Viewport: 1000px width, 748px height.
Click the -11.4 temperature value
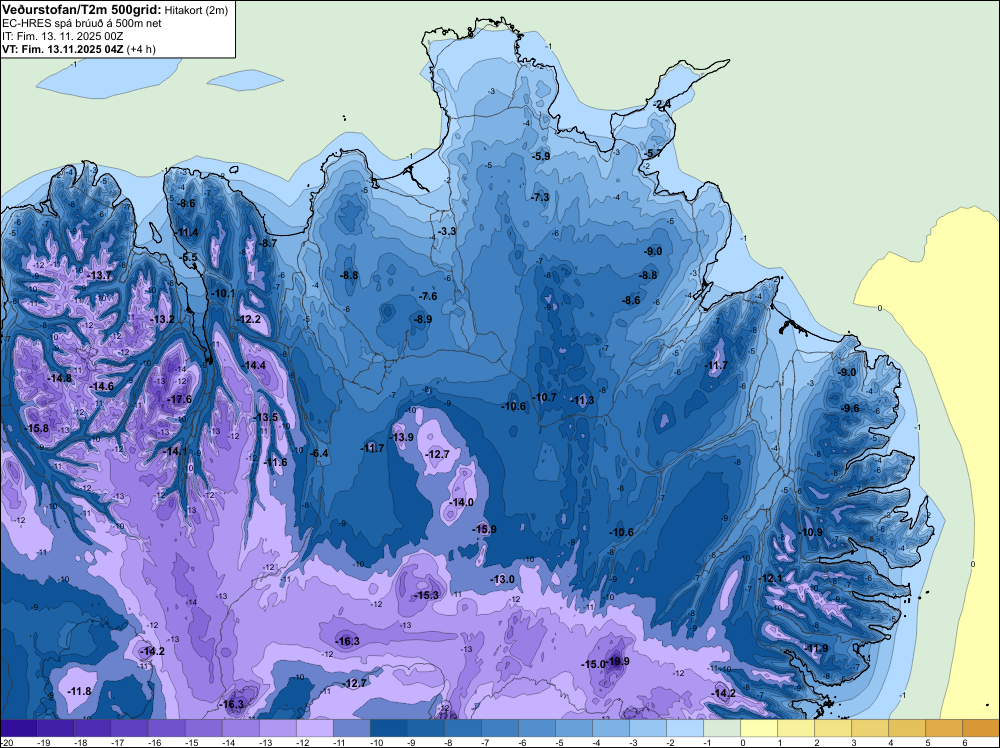point(187,232)
